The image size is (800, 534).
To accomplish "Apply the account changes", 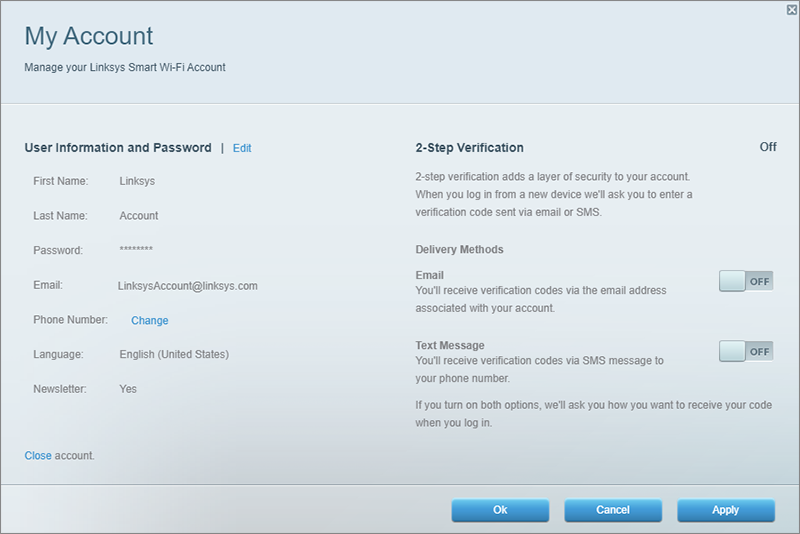I will click(726, 510).
